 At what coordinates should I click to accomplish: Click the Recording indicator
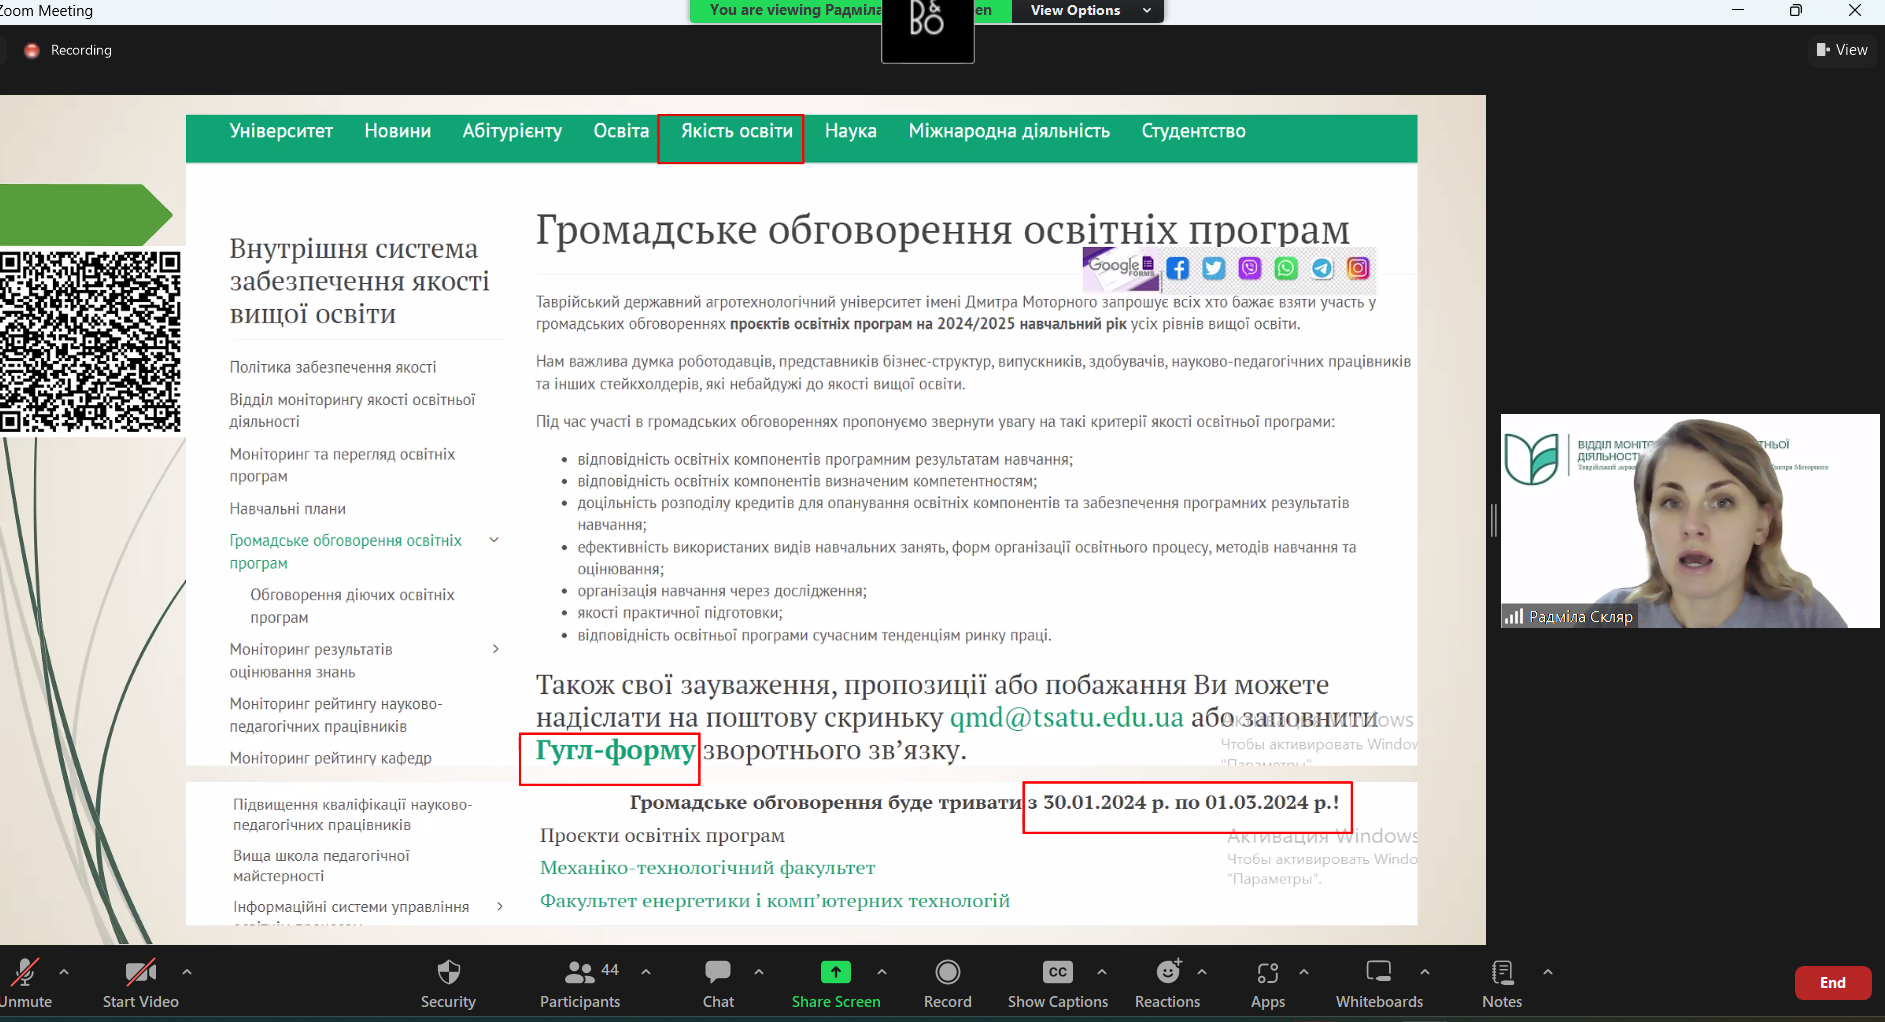pos(68,50)
